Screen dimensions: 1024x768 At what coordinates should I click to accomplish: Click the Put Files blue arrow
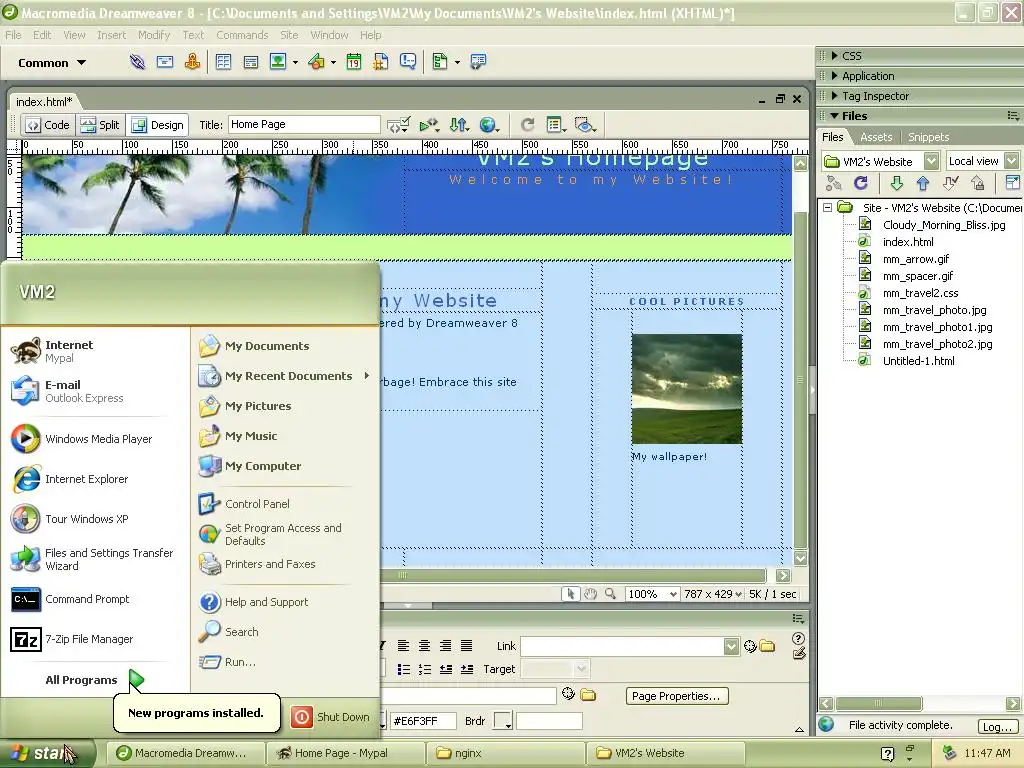923,184
